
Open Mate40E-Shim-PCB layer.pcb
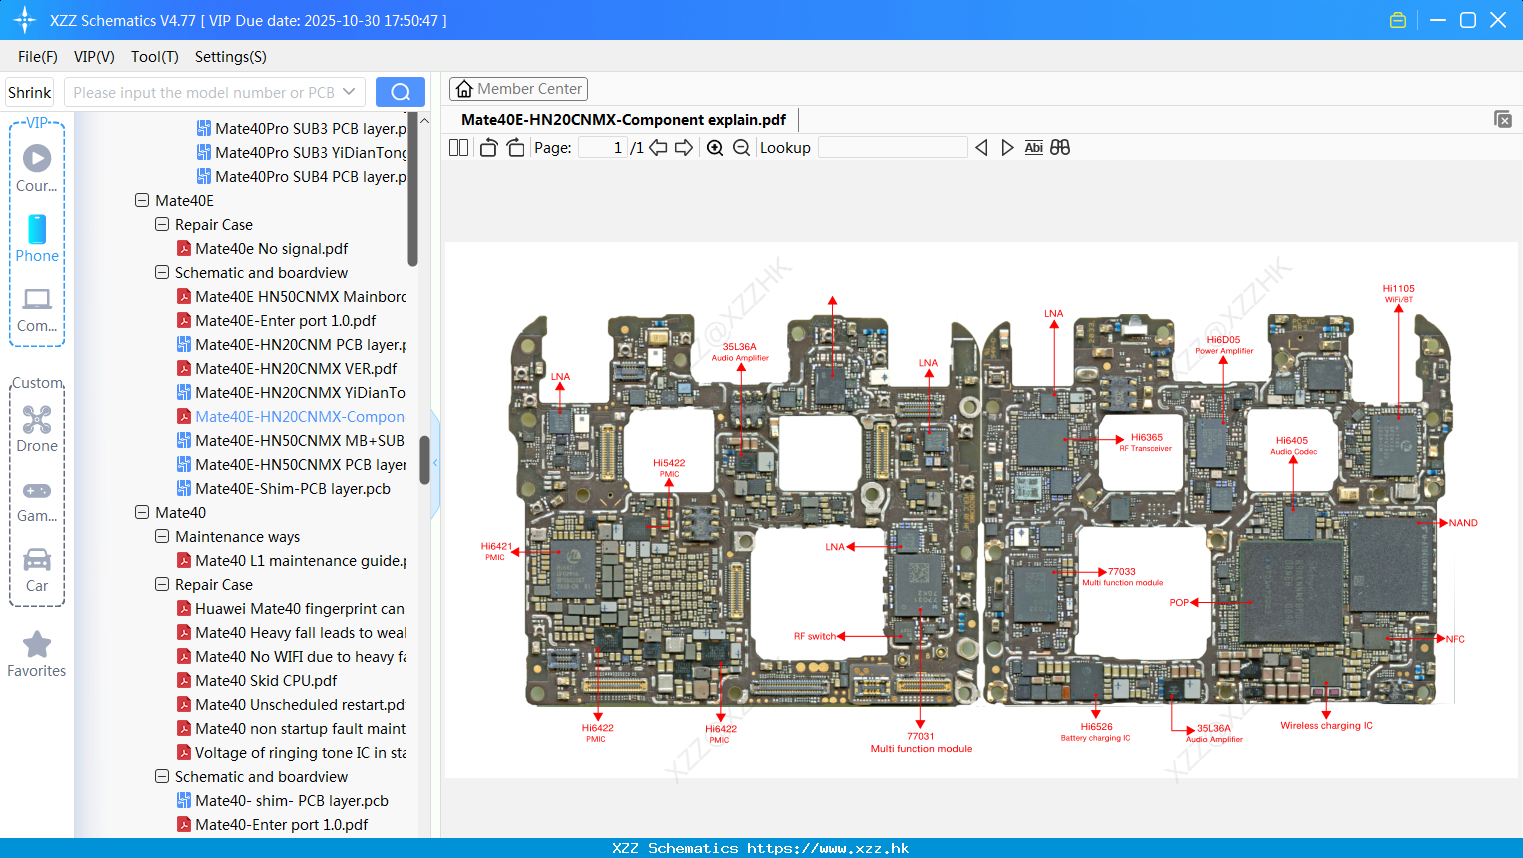(x=283, y=488)
